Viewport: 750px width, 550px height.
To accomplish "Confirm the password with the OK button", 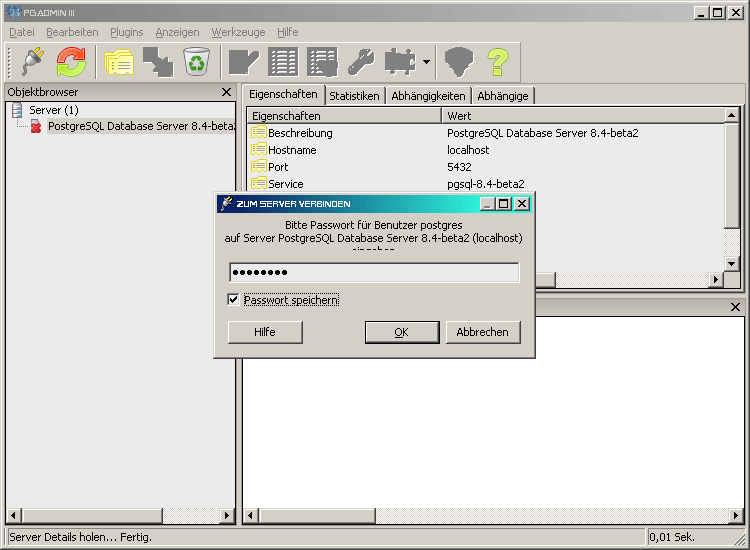I will pos(402,332).
